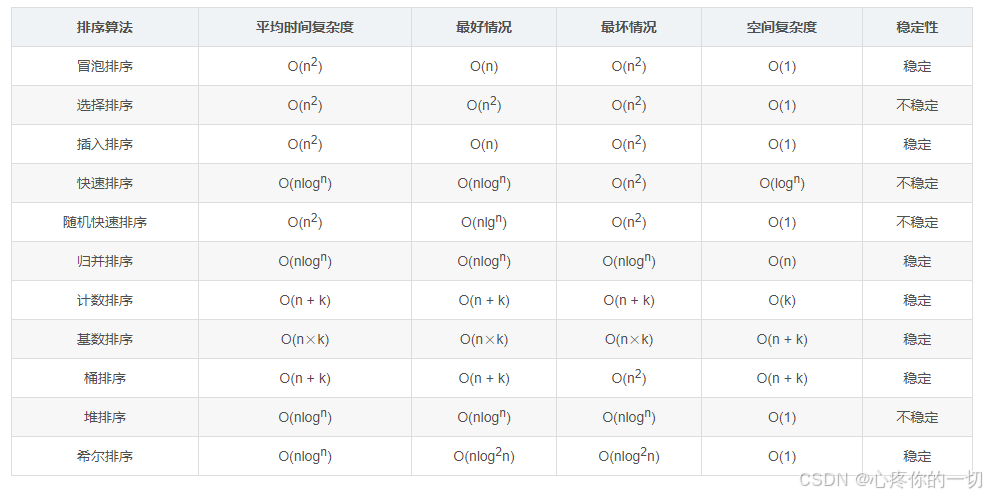Click the 空间复杂度 column header

(782, 27)
